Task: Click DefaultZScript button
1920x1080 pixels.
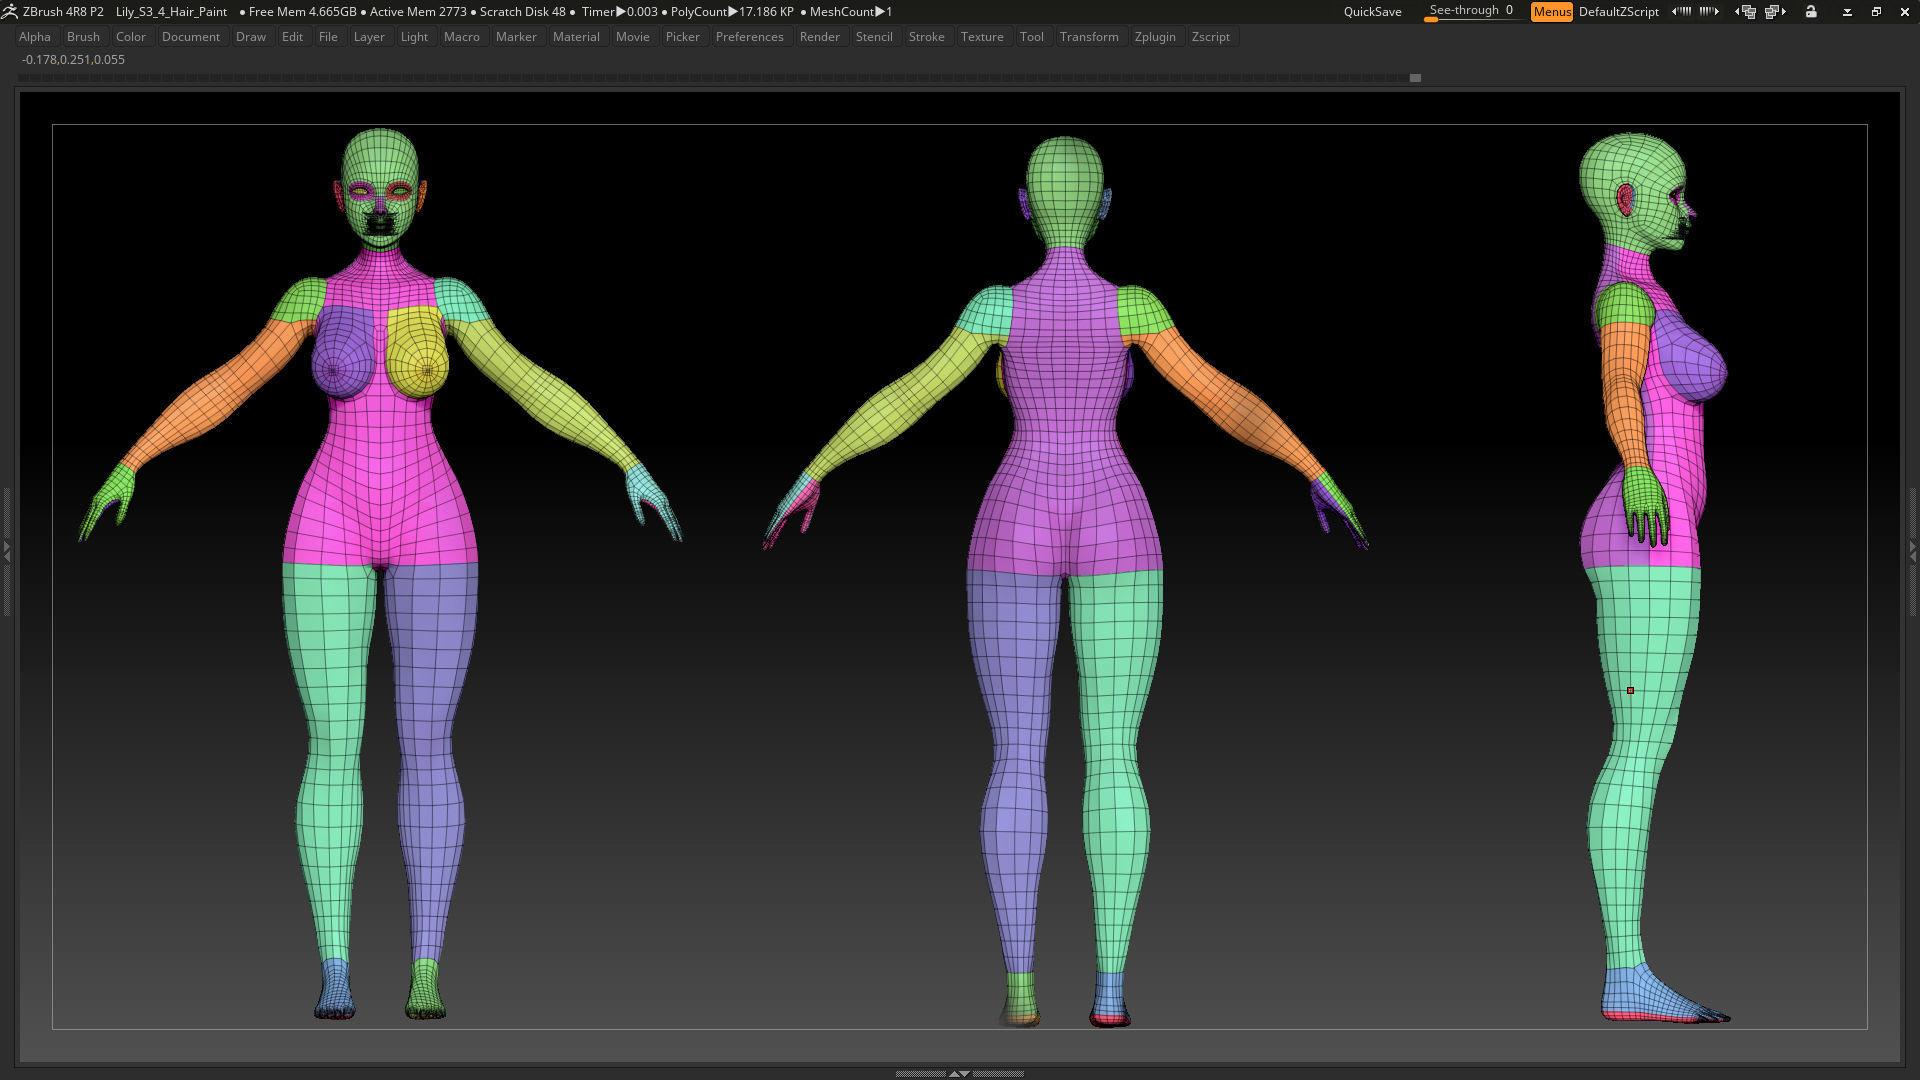Action: click(1619, 12)
